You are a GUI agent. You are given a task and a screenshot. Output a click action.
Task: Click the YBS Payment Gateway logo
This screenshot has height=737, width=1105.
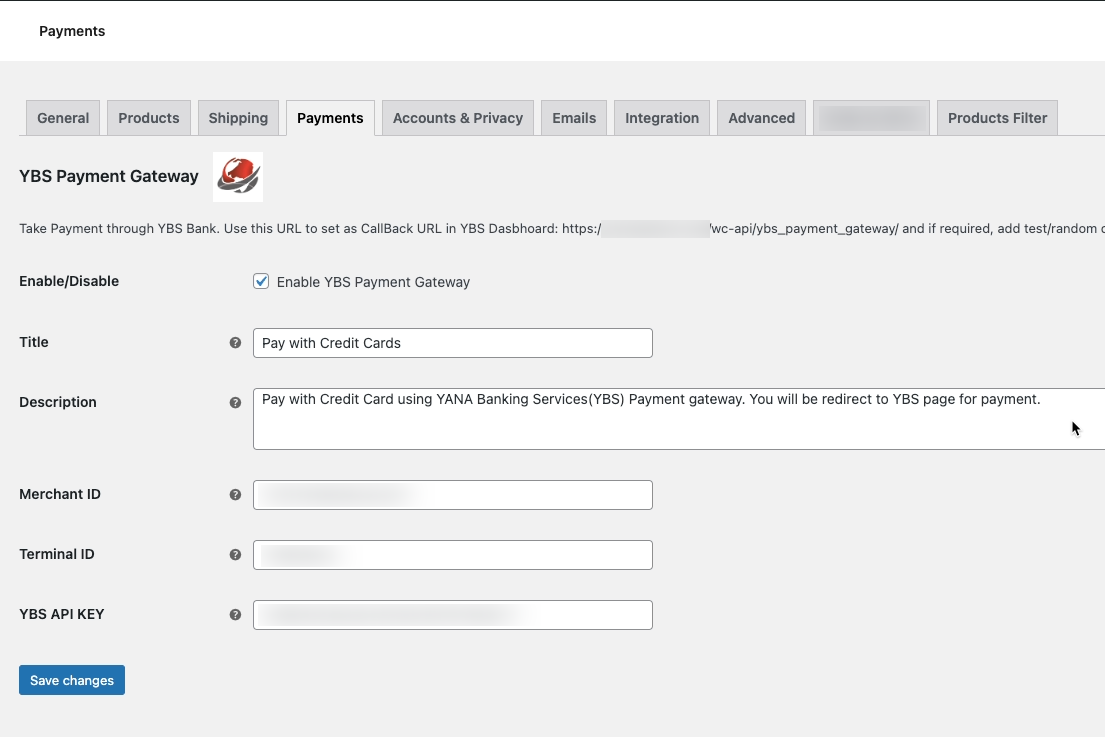point(238,177)
